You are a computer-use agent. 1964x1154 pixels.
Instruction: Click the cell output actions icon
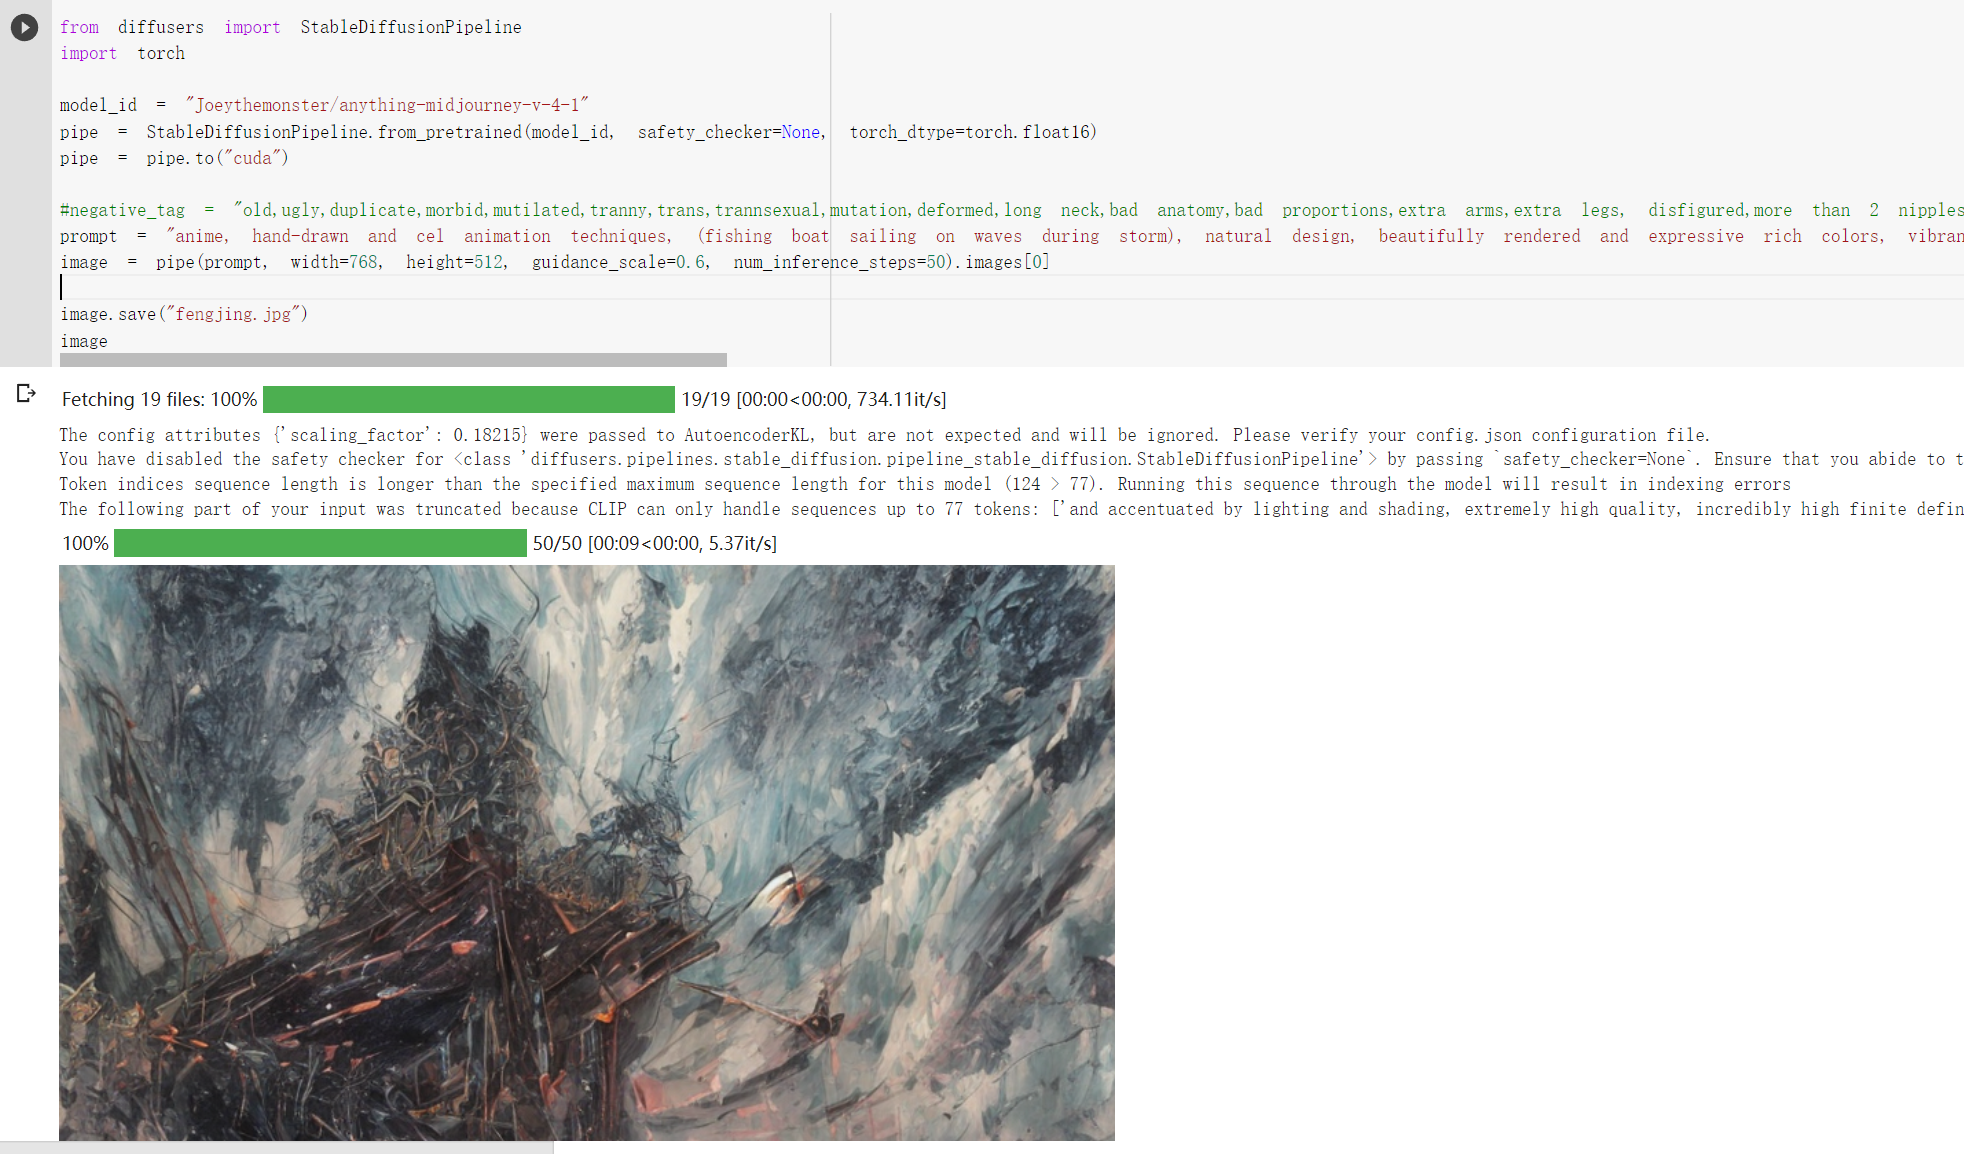(x=26, y=394)
